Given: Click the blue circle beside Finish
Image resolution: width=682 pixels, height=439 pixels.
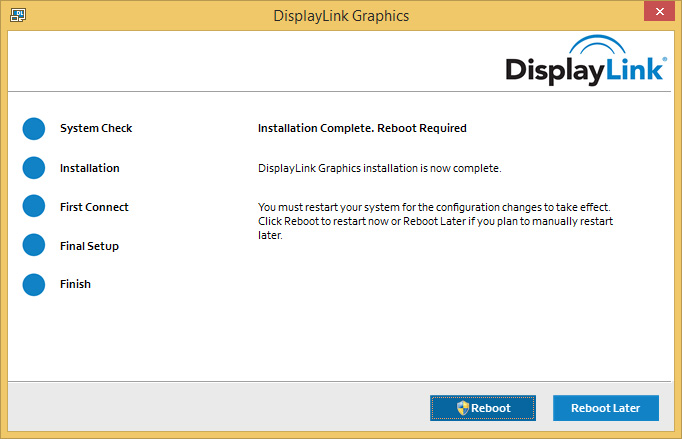Looking at the screenshot, I should (x=34, y=284).
